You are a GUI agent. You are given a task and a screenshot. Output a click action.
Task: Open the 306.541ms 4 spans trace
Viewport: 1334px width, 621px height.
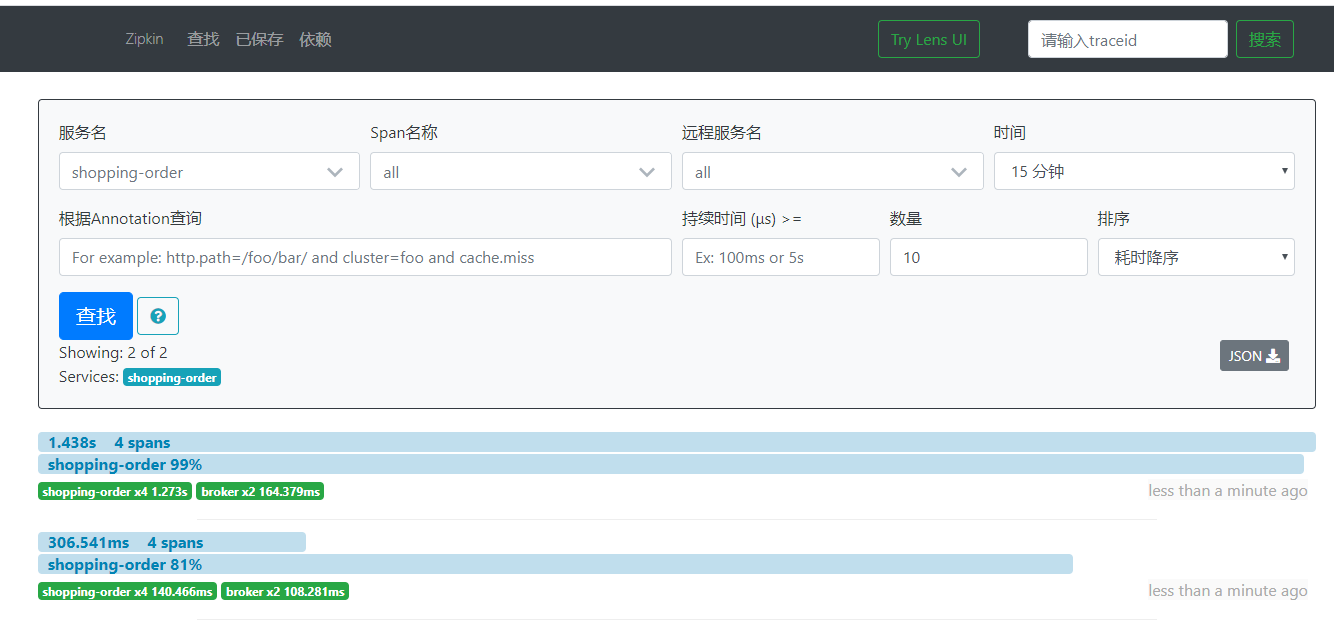coord(172,542)
